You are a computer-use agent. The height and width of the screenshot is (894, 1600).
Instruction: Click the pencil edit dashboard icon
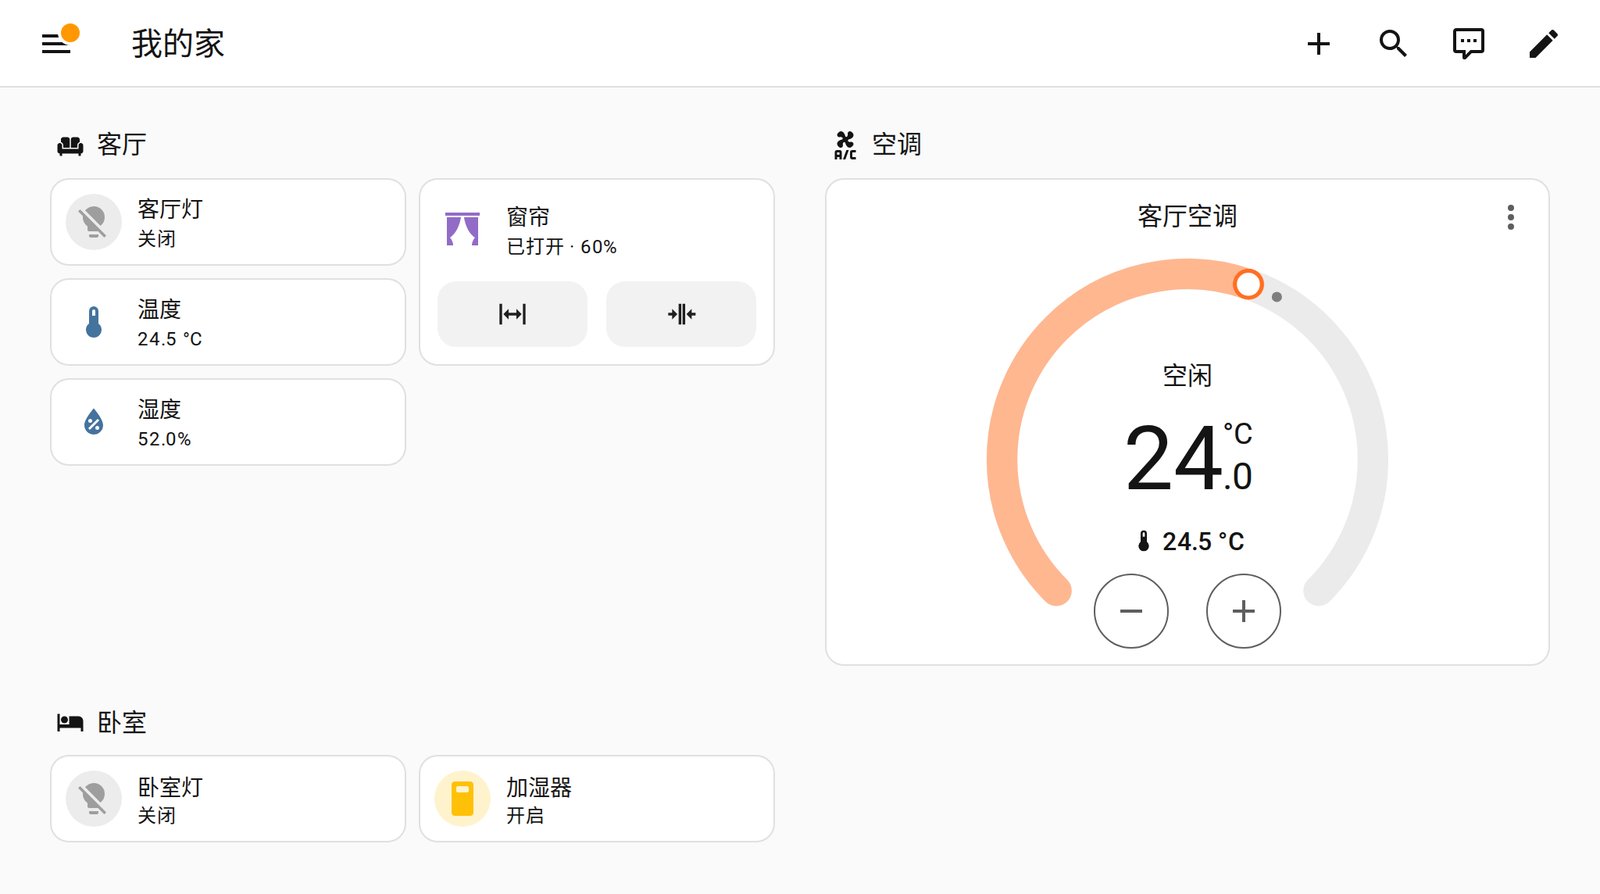[x=1543, y=44]
